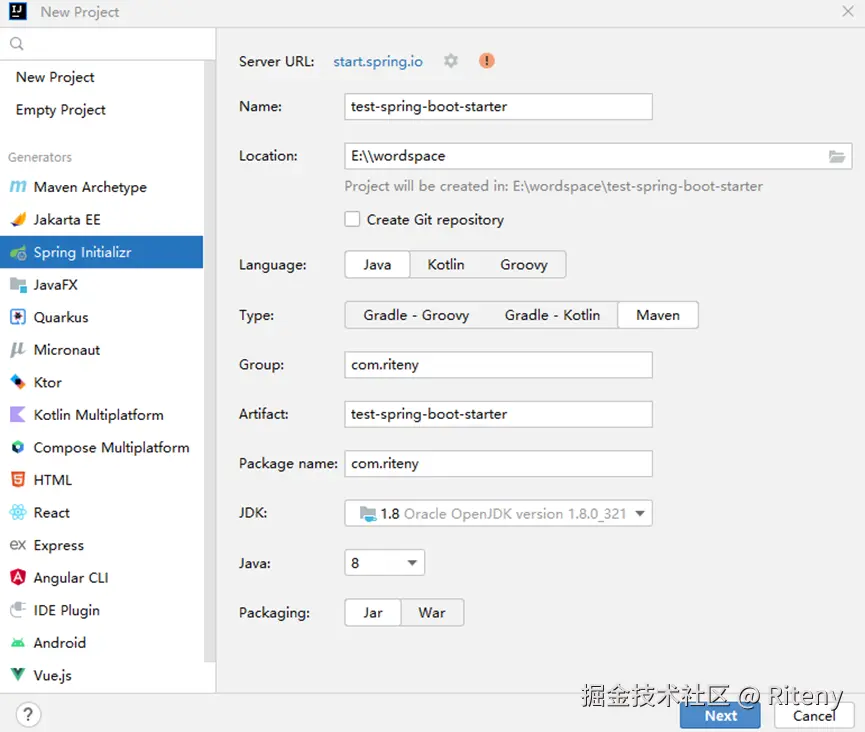
Task: Open help with the question mark button
Action: pos(28,715)
